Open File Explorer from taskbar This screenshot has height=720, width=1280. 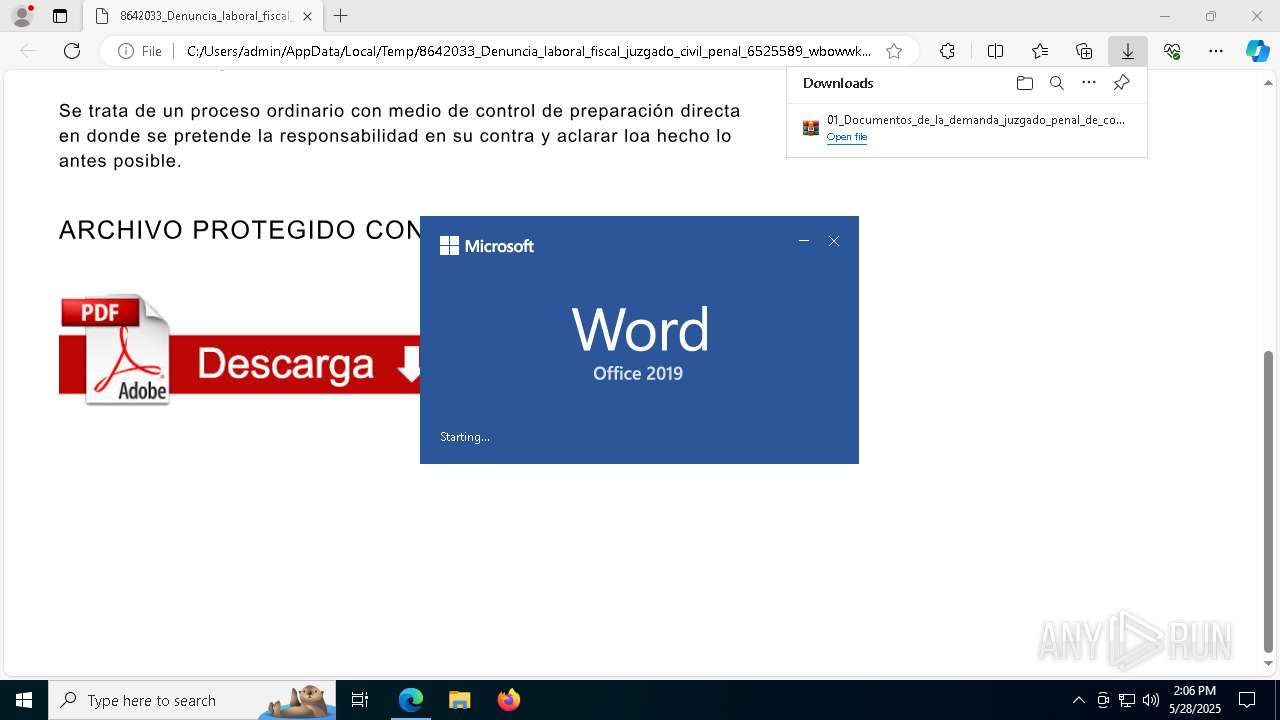pyautogui.click(x=459, y=700)
